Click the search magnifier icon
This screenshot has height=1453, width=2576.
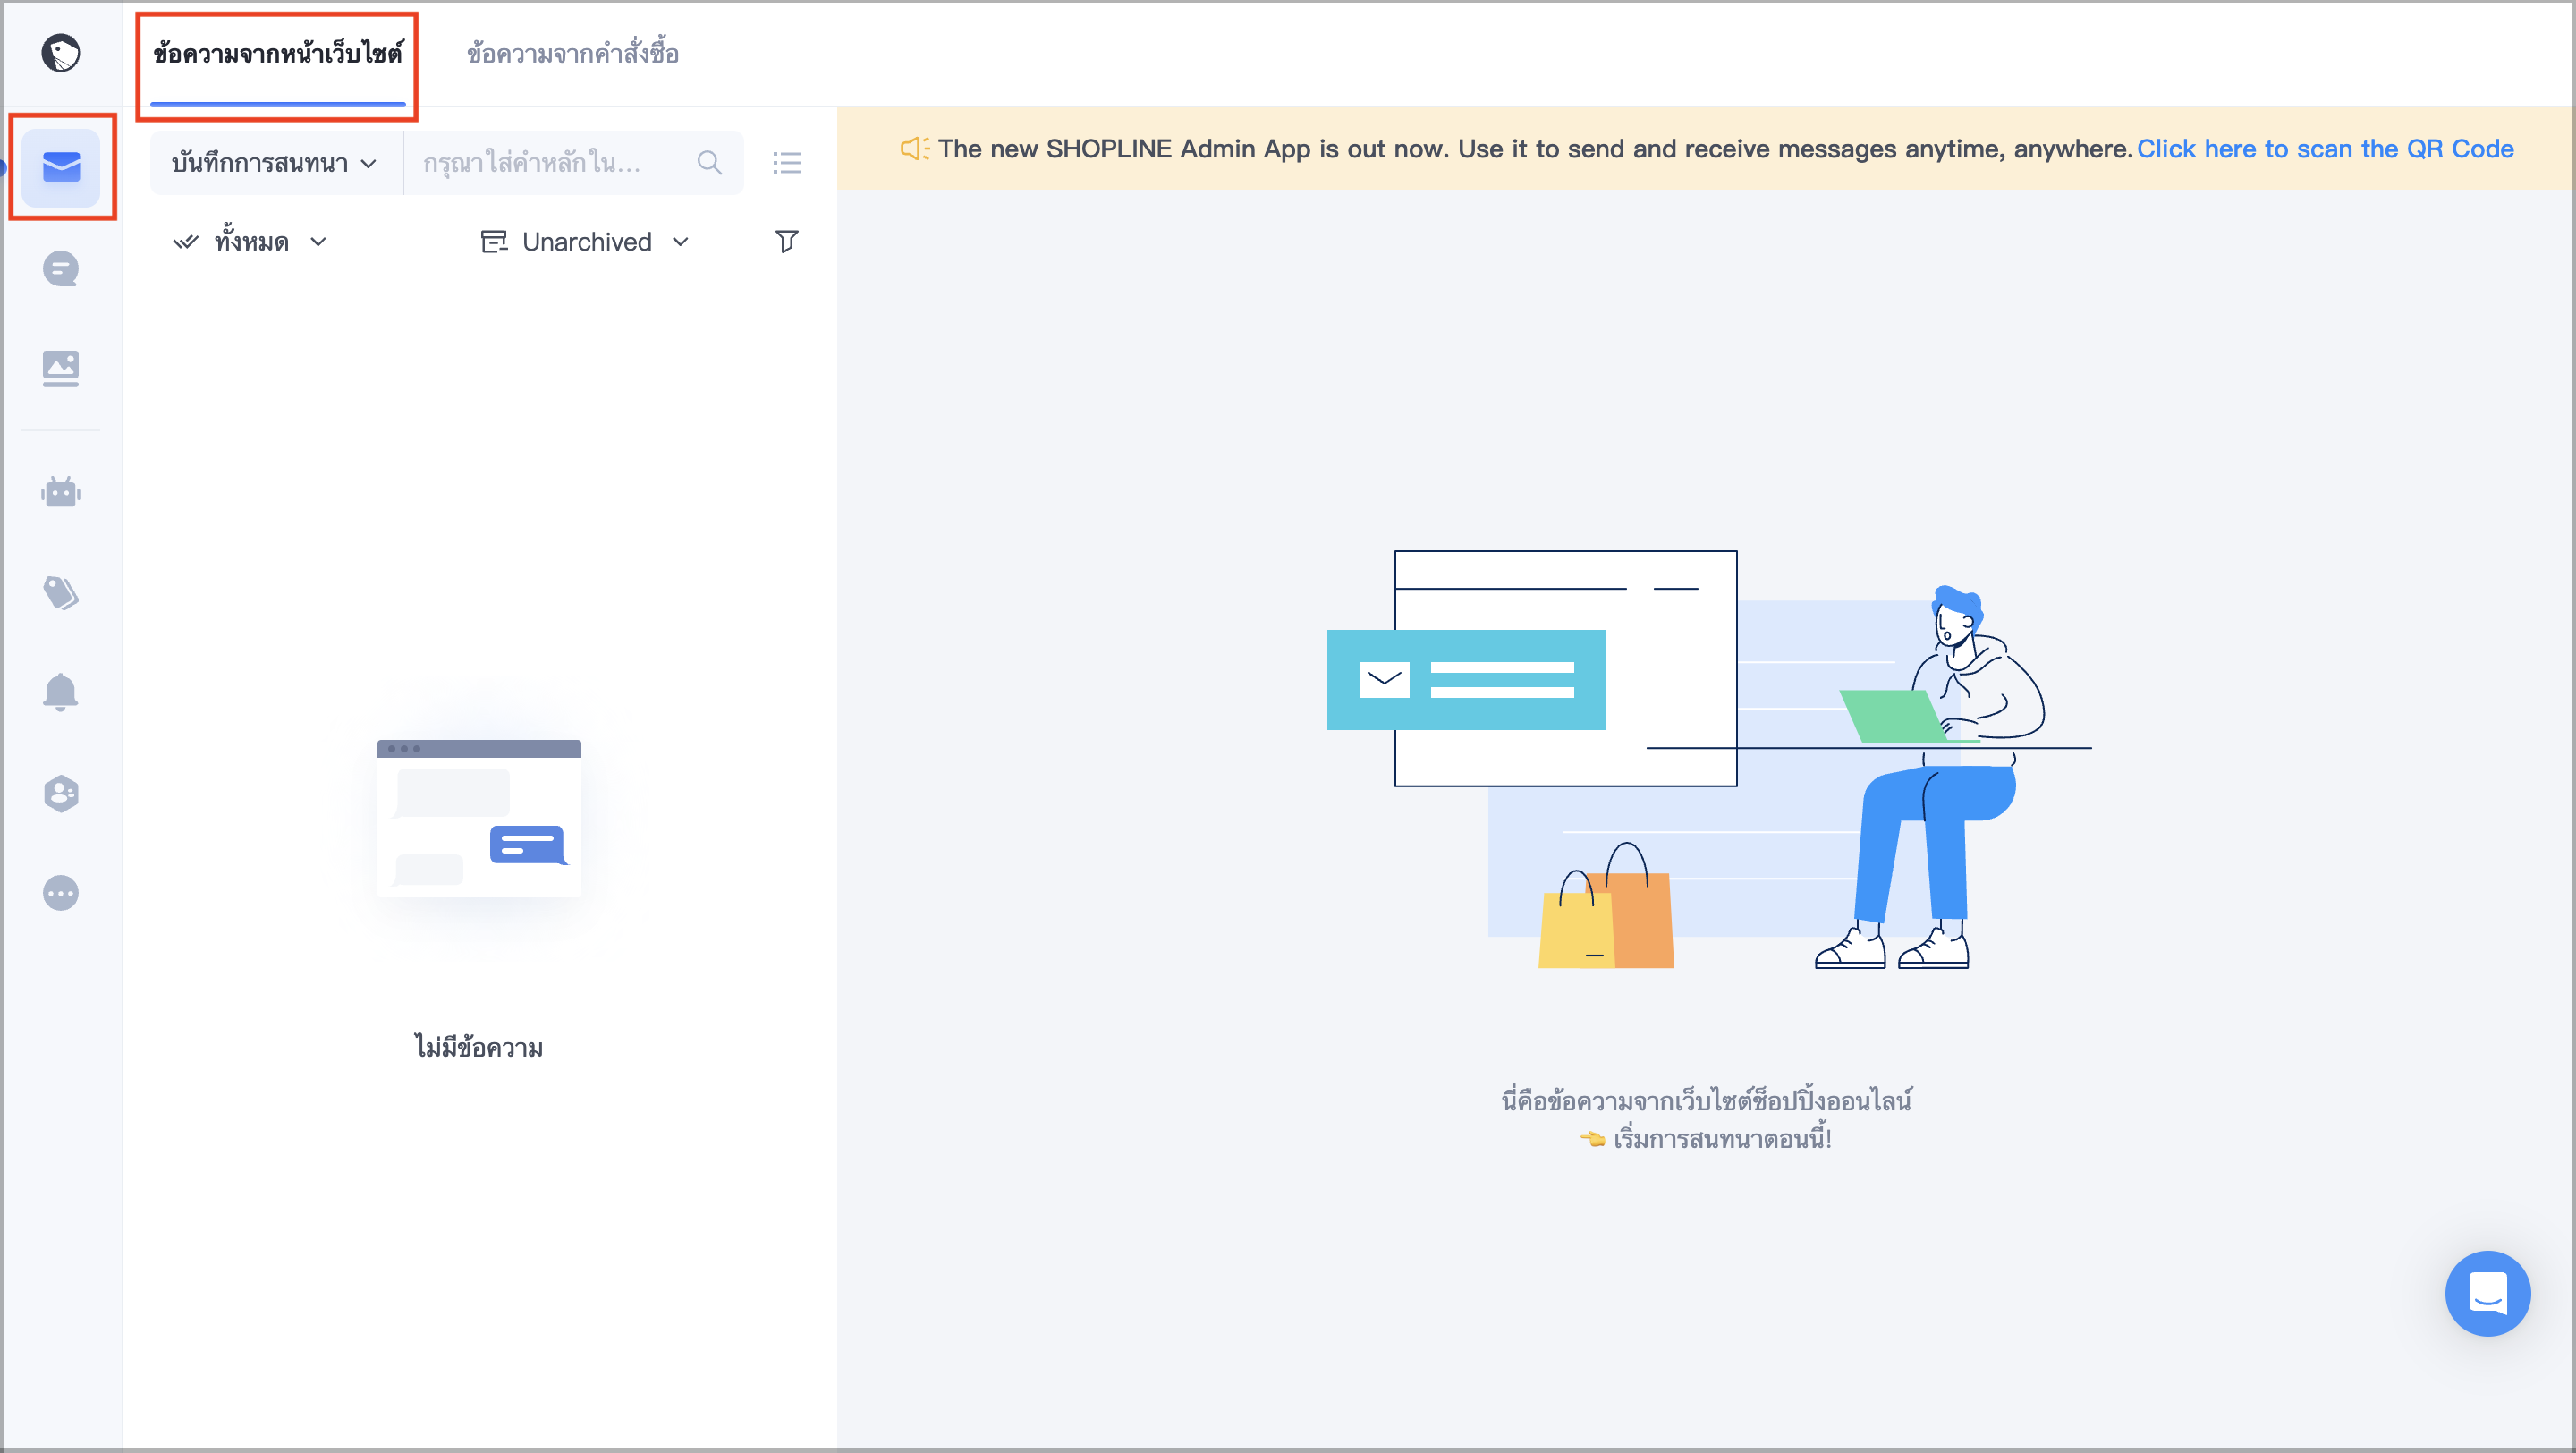tap(710, 163)
